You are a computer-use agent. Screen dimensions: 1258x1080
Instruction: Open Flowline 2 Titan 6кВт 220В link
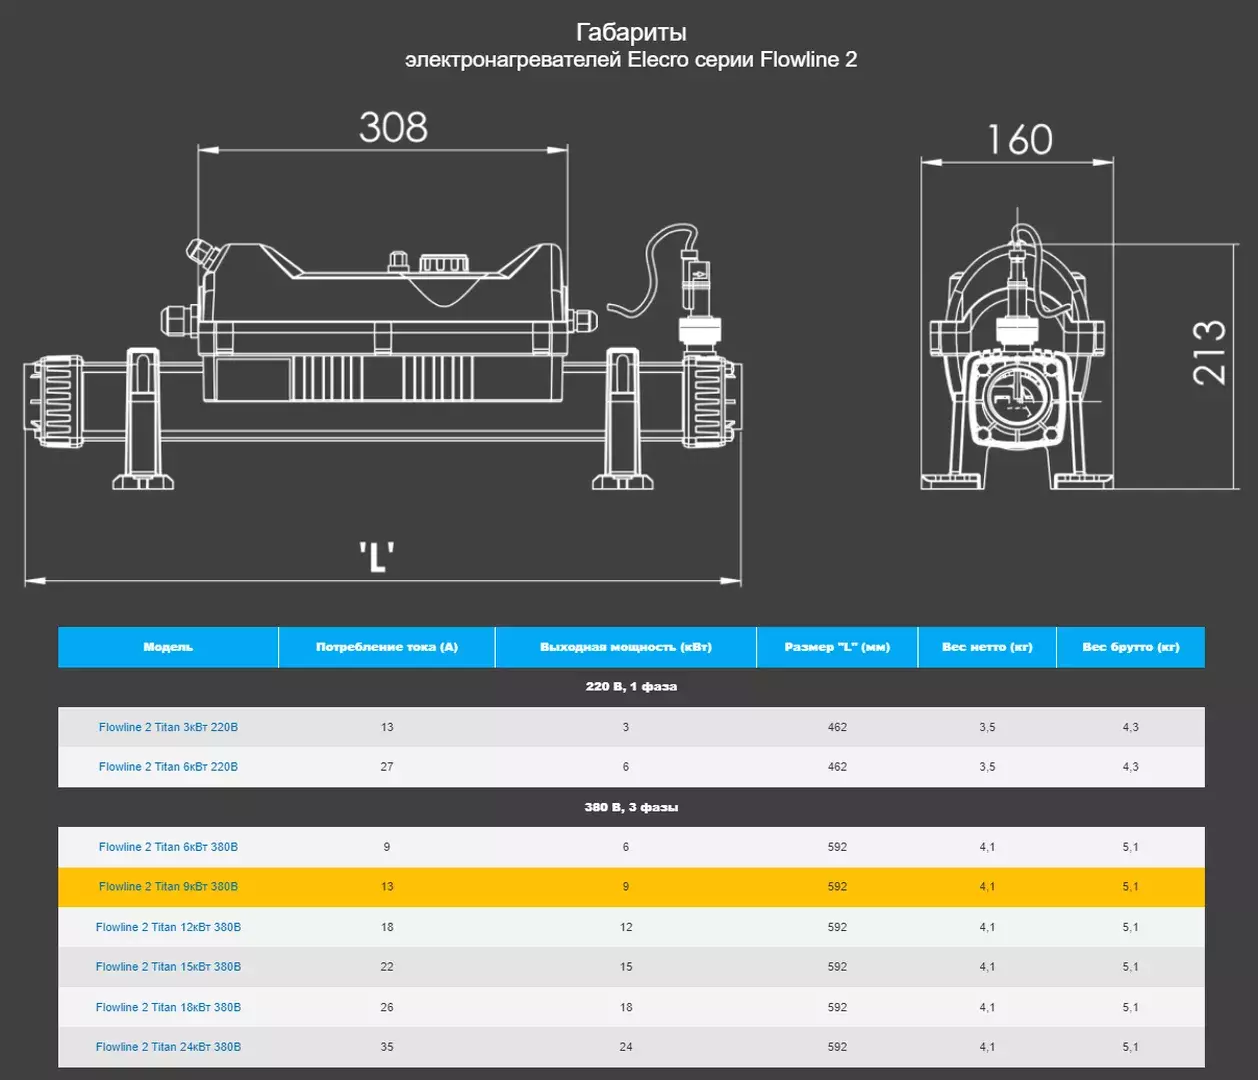pyautogui.click(x=168, y=767)
